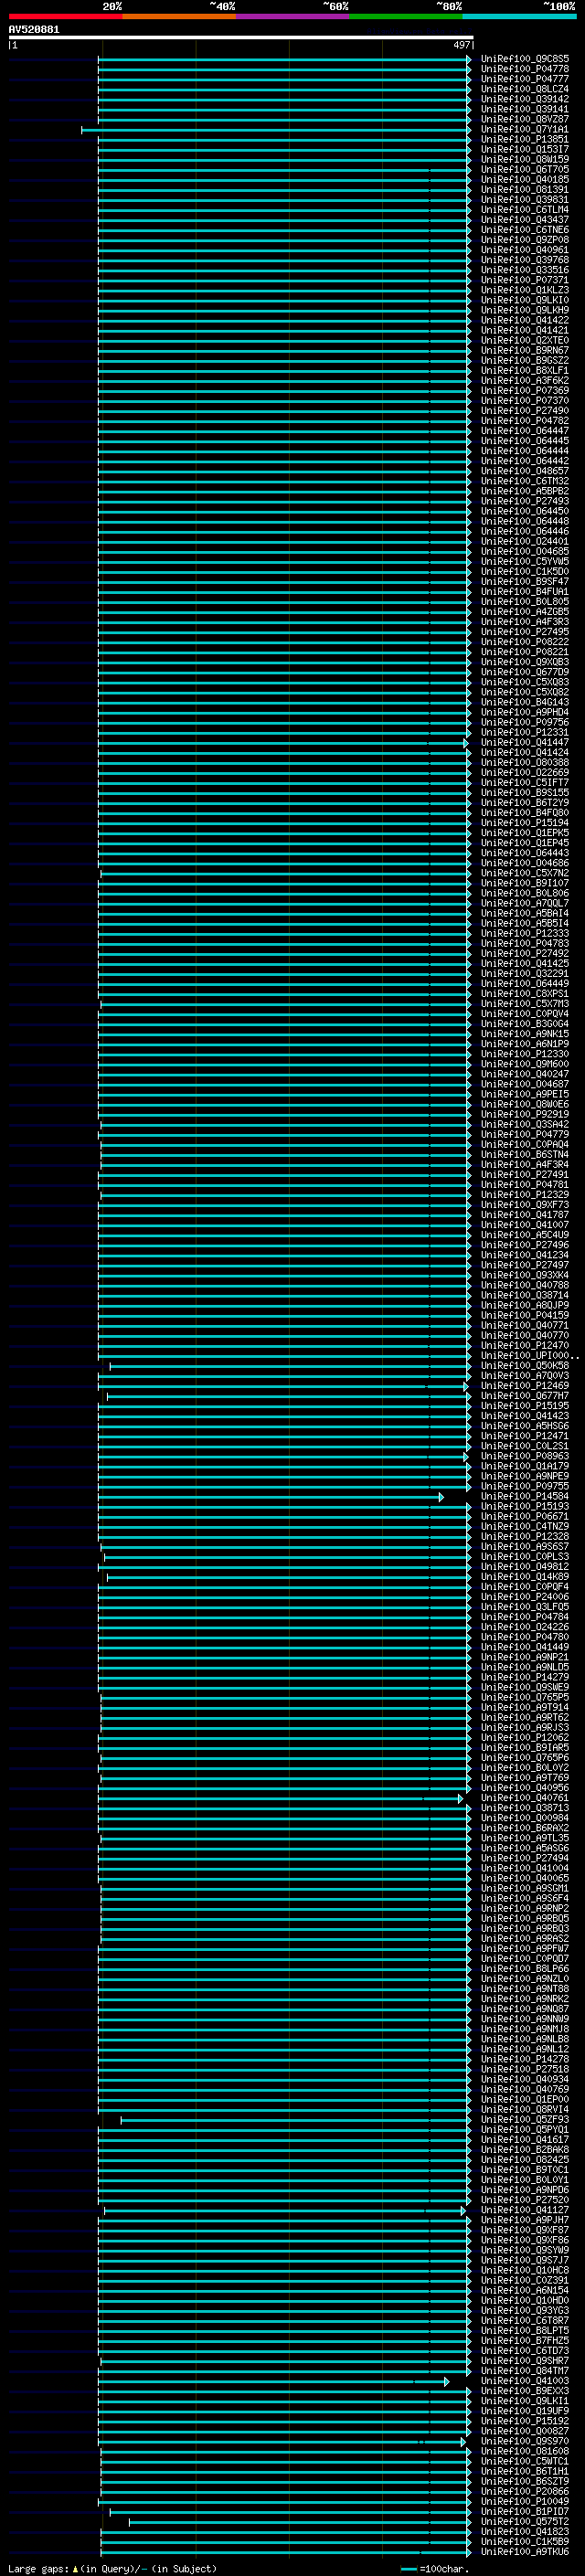Click hit label UniRef100_C5YVW5
This screenshot has width=585, height=2576.
click(525, 561)
